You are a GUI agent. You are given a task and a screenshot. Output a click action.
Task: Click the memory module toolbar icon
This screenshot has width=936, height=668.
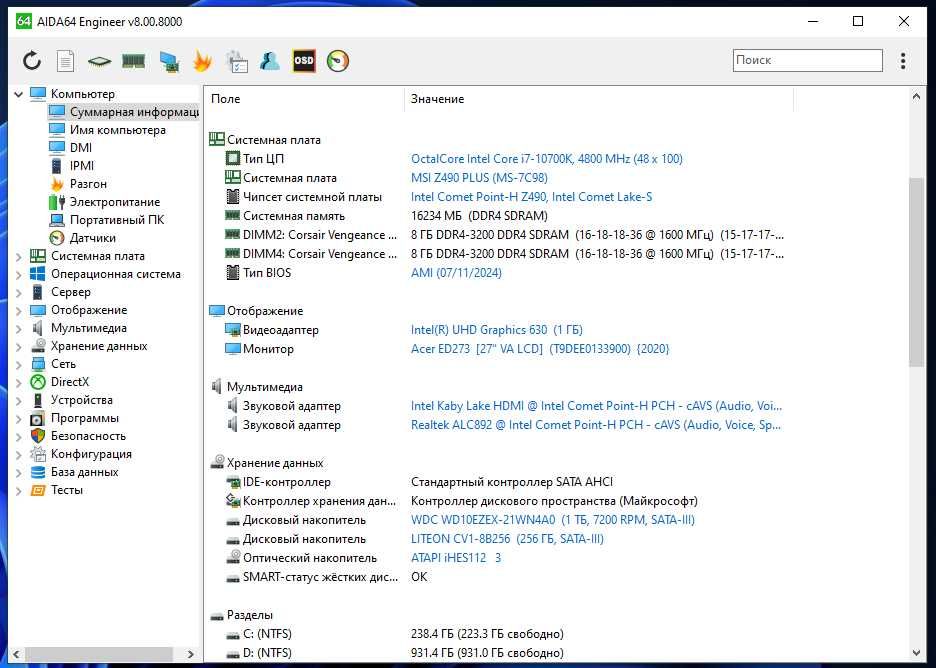point(133,61)
